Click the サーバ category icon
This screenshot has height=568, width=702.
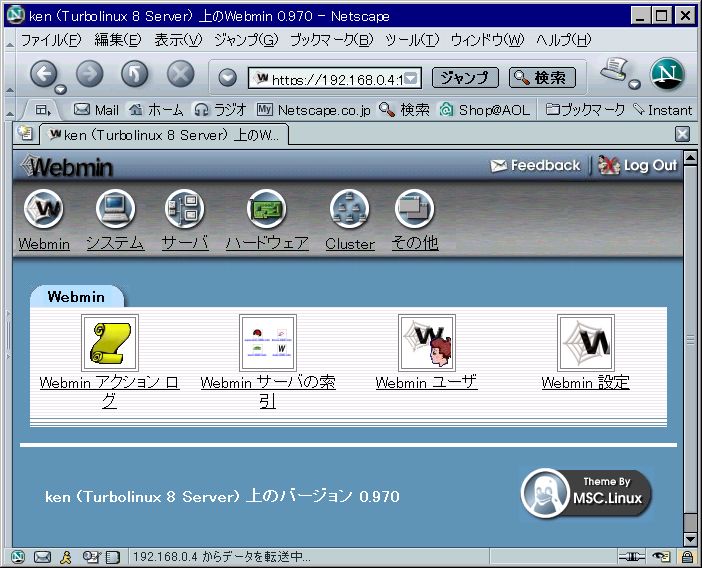[184, 209]
